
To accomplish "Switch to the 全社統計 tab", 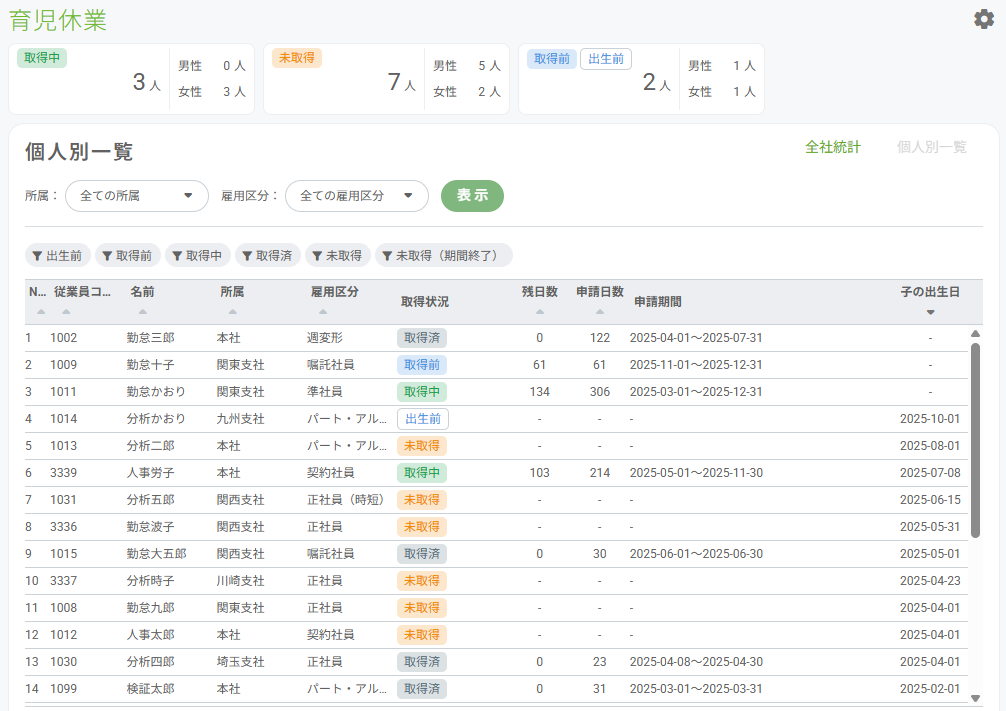I will click(x=833, y=147).
